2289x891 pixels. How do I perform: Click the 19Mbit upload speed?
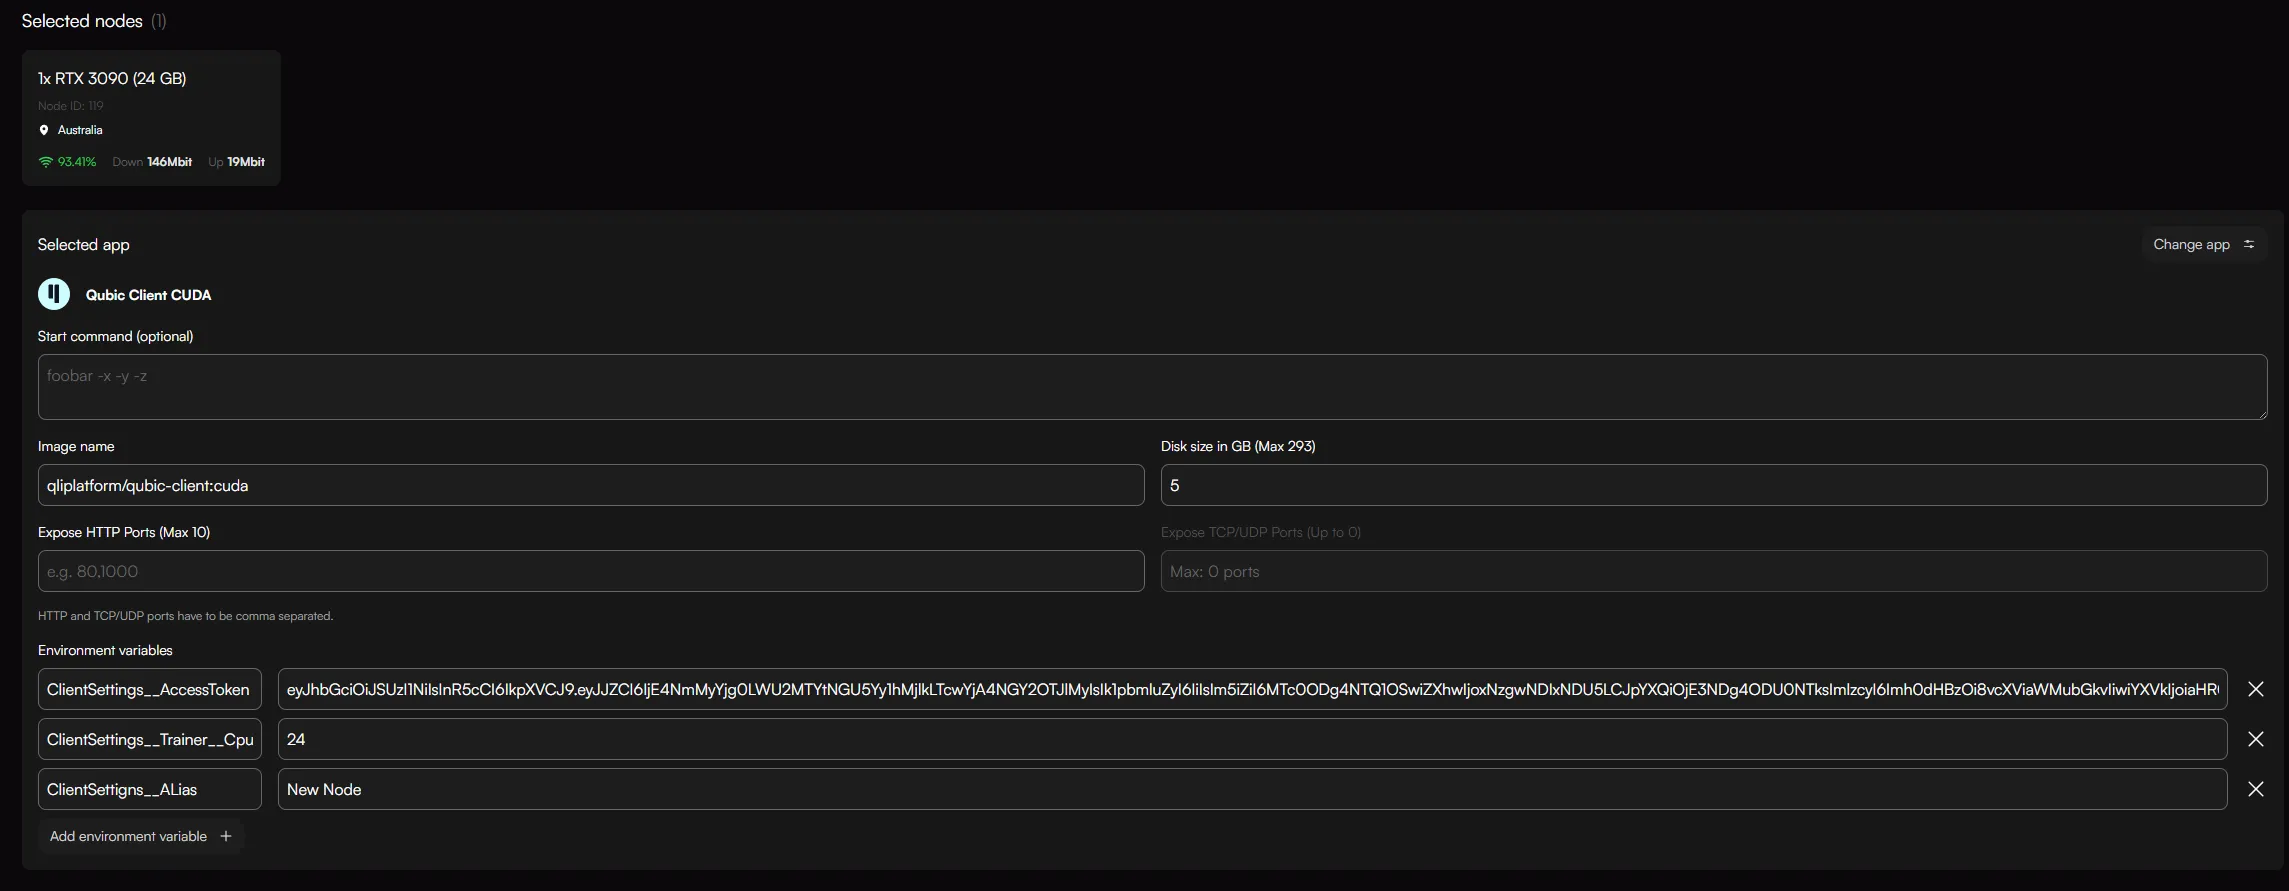[x=246, y=162]
